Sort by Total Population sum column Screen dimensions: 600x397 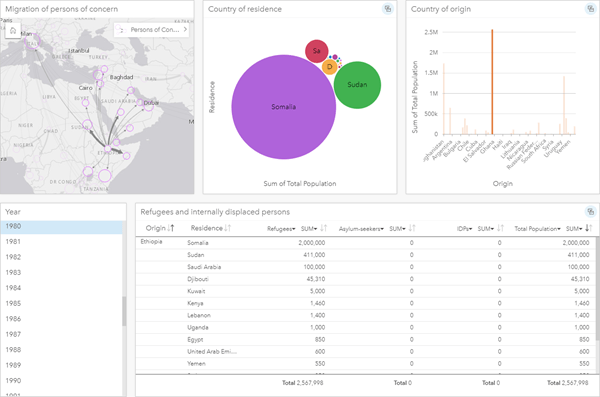(x=589, y=228)
